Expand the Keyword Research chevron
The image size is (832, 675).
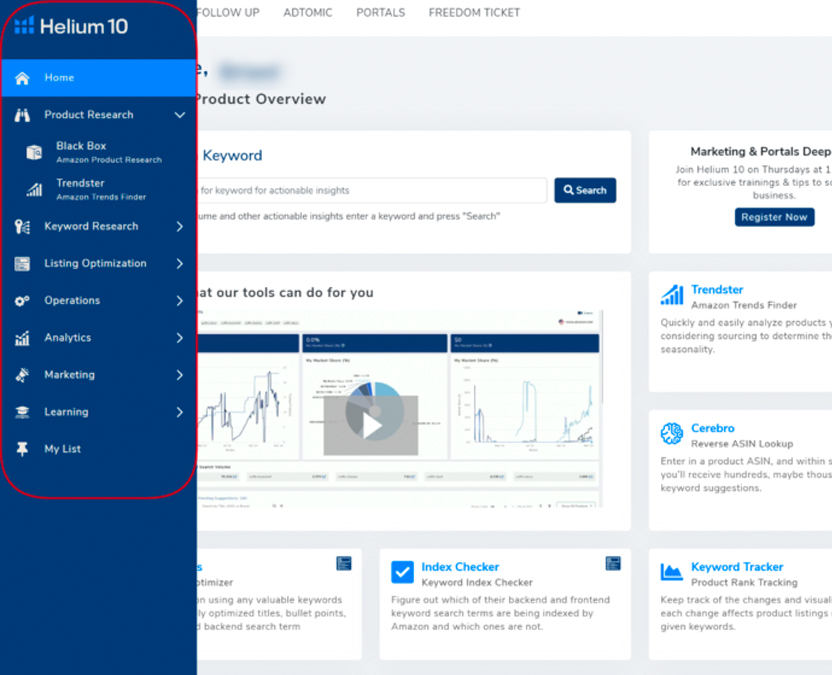180,227
